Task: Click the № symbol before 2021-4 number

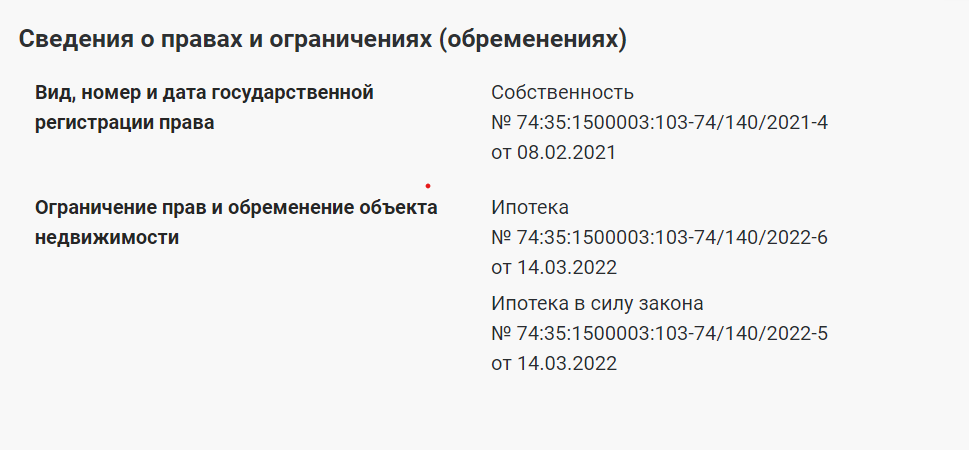Action: 501,122
